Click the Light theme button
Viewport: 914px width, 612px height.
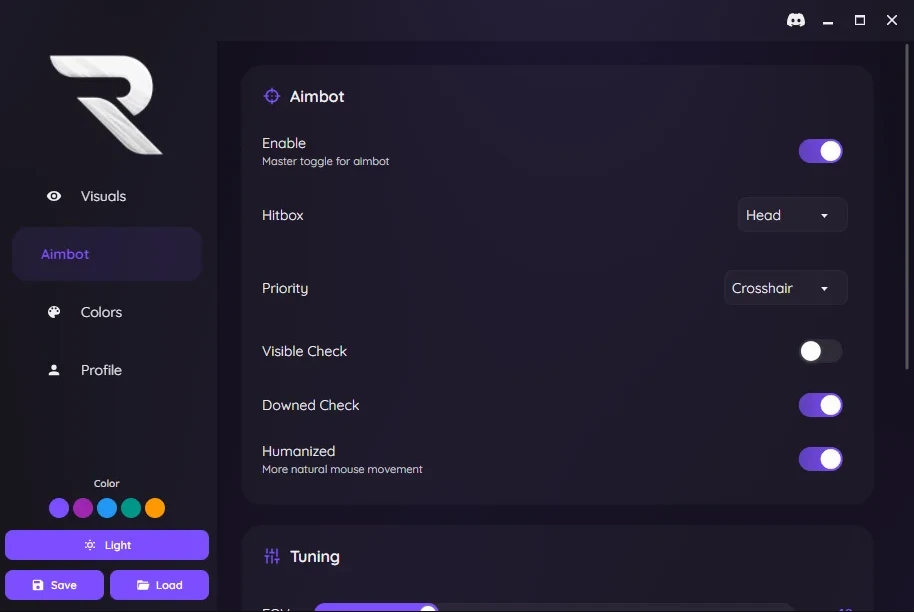[x=107, y=545]
